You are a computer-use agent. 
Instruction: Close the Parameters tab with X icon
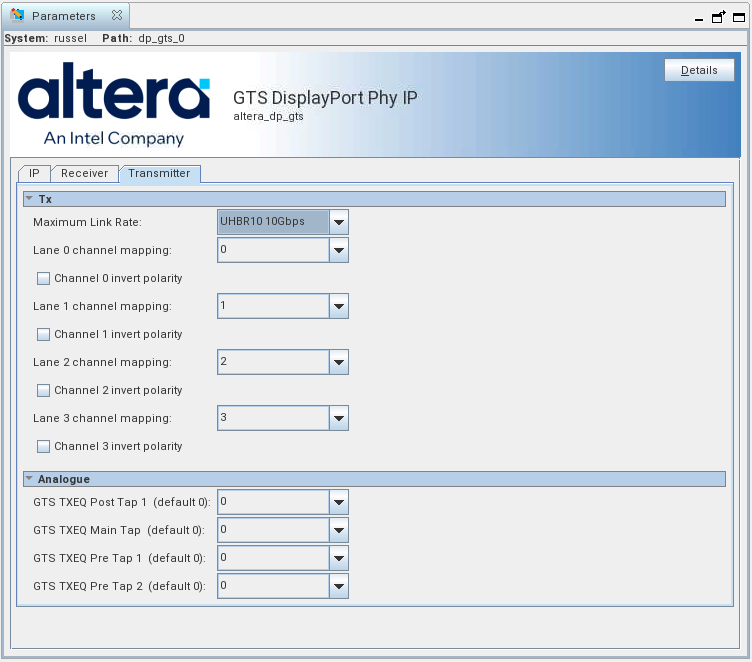117,15
